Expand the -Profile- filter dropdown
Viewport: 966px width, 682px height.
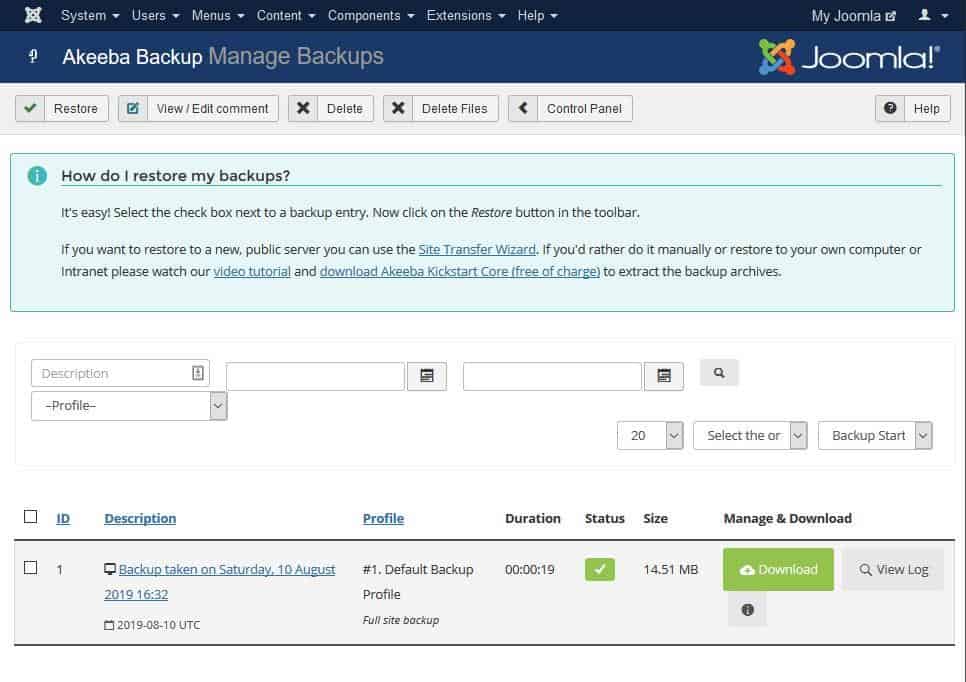pos(129,406)
